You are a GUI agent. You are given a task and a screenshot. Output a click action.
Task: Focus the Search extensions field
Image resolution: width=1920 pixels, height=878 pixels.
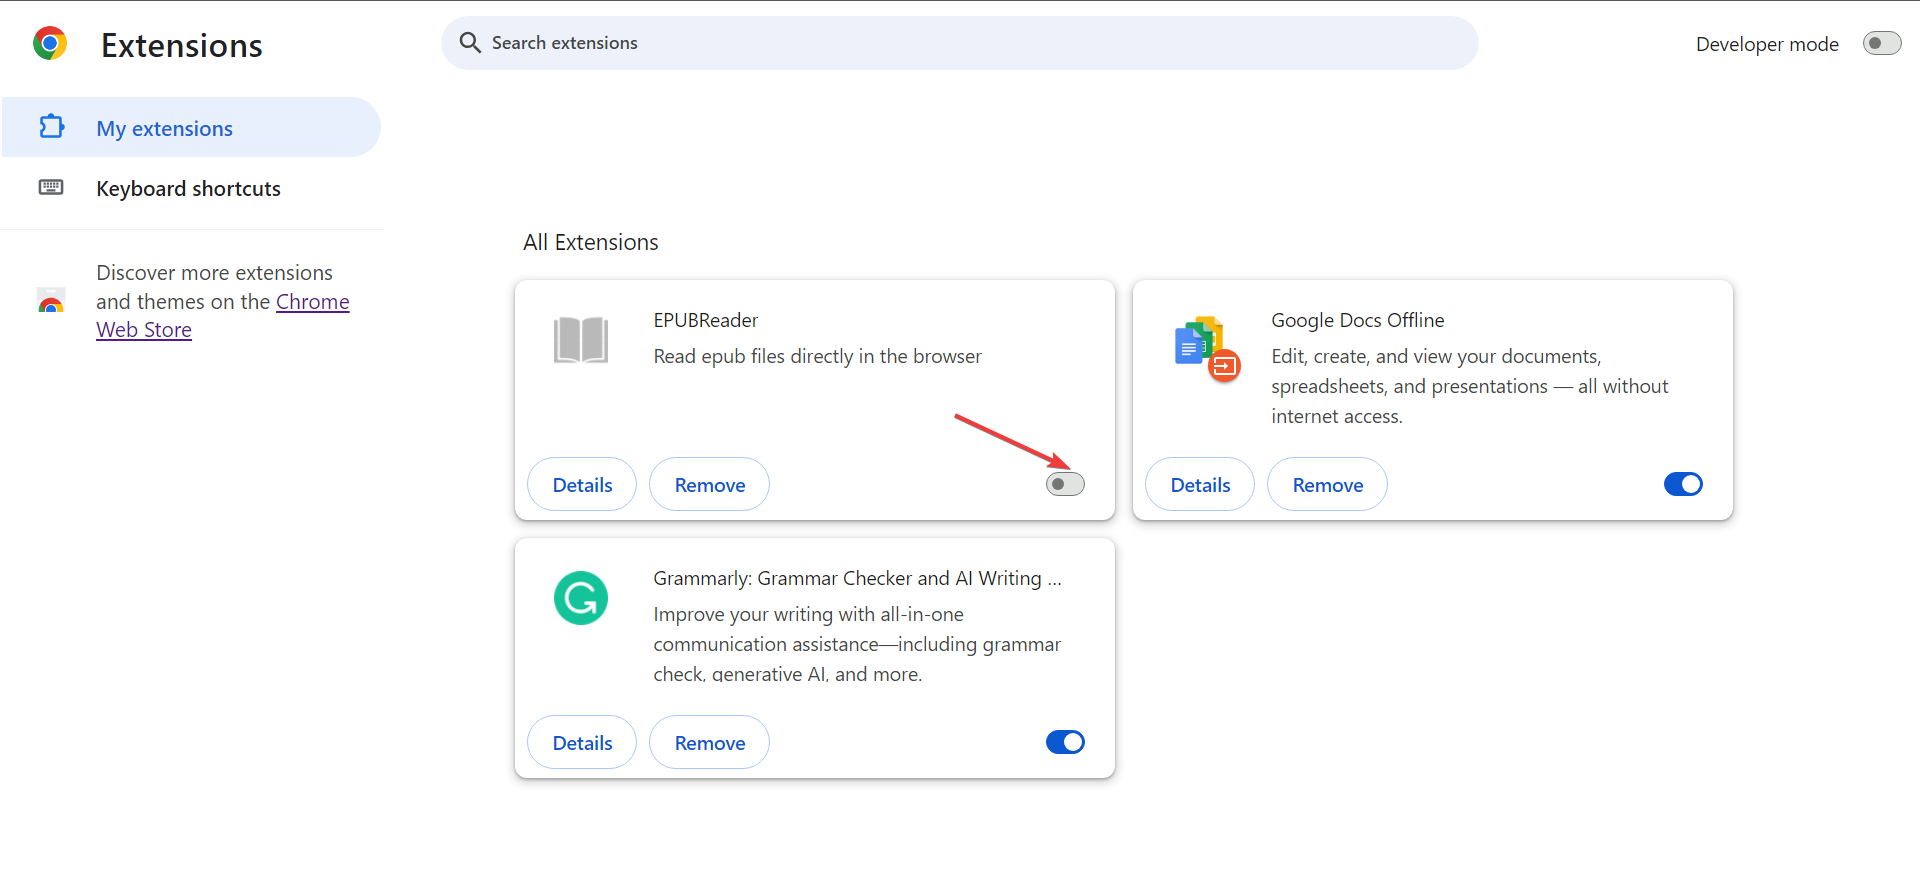pyautogui.click(x=960, y=43)
